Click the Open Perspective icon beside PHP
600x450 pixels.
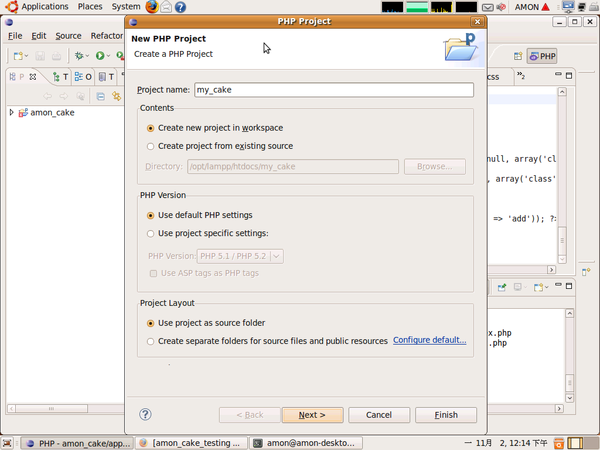tap(518, 56)
